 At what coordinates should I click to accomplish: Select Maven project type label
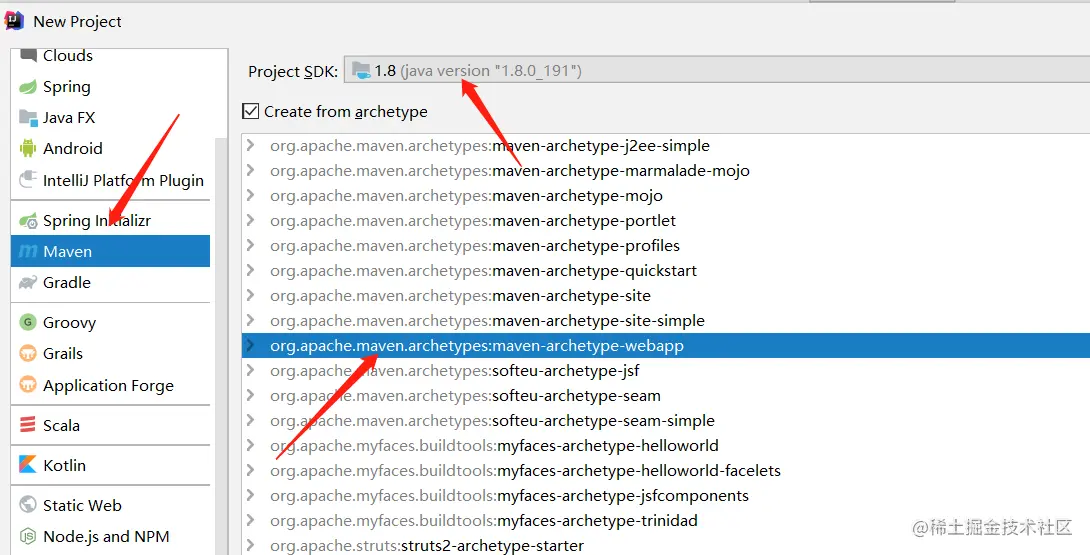tap(67, 251)
